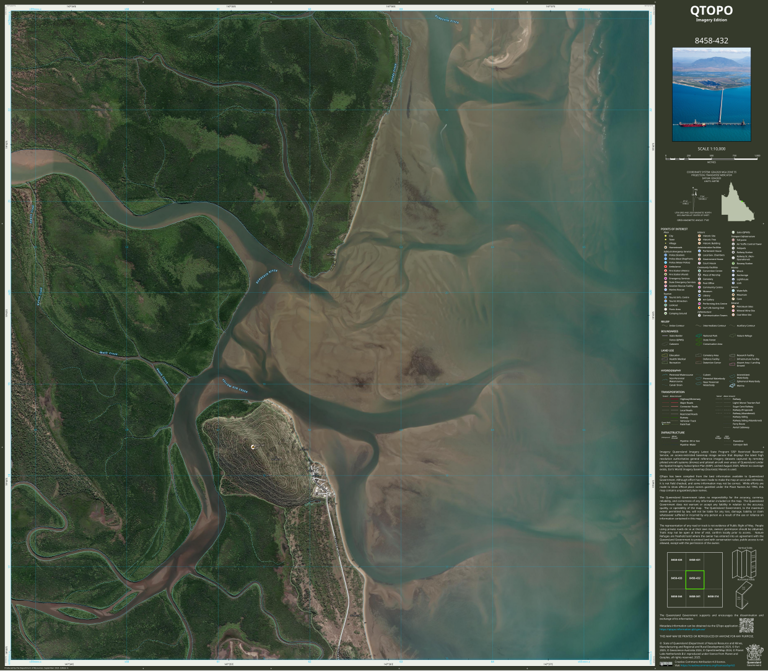Click the POINTS OF INTEREST legend heading
This screenshot has width=768, height=671.
click(x=674, y=229)
